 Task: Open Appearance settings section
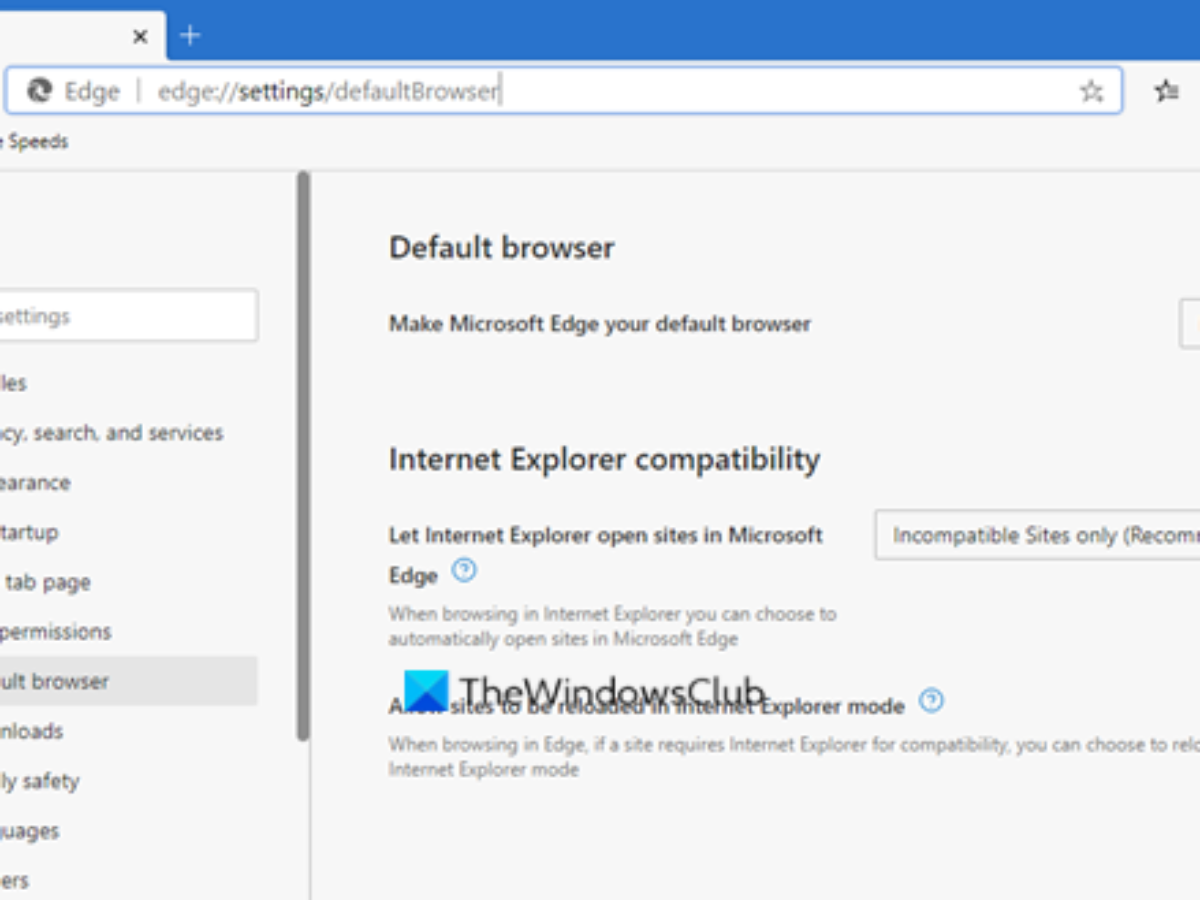[35, 483]
